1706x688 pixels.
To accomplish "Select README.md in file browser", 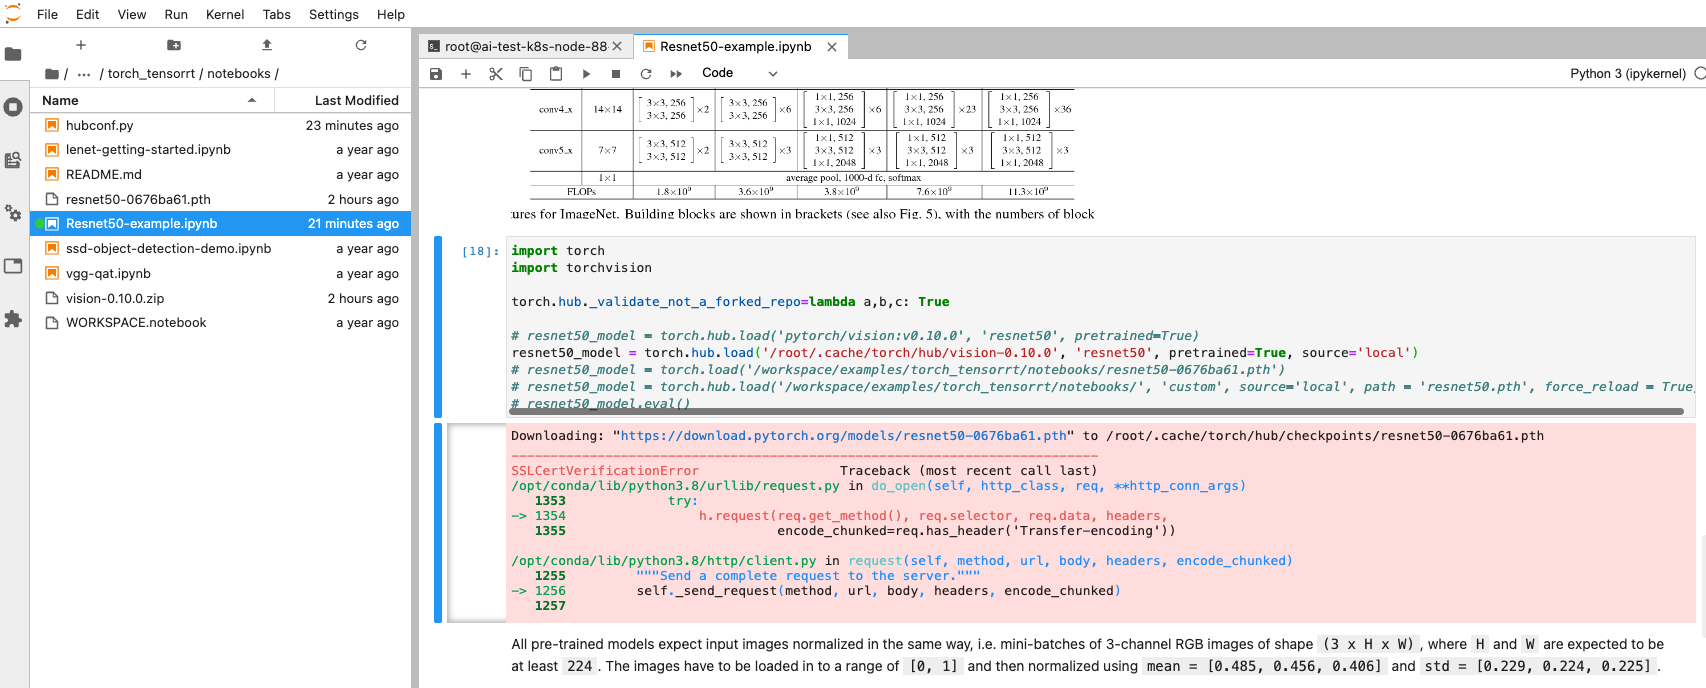I will [220, 174].
